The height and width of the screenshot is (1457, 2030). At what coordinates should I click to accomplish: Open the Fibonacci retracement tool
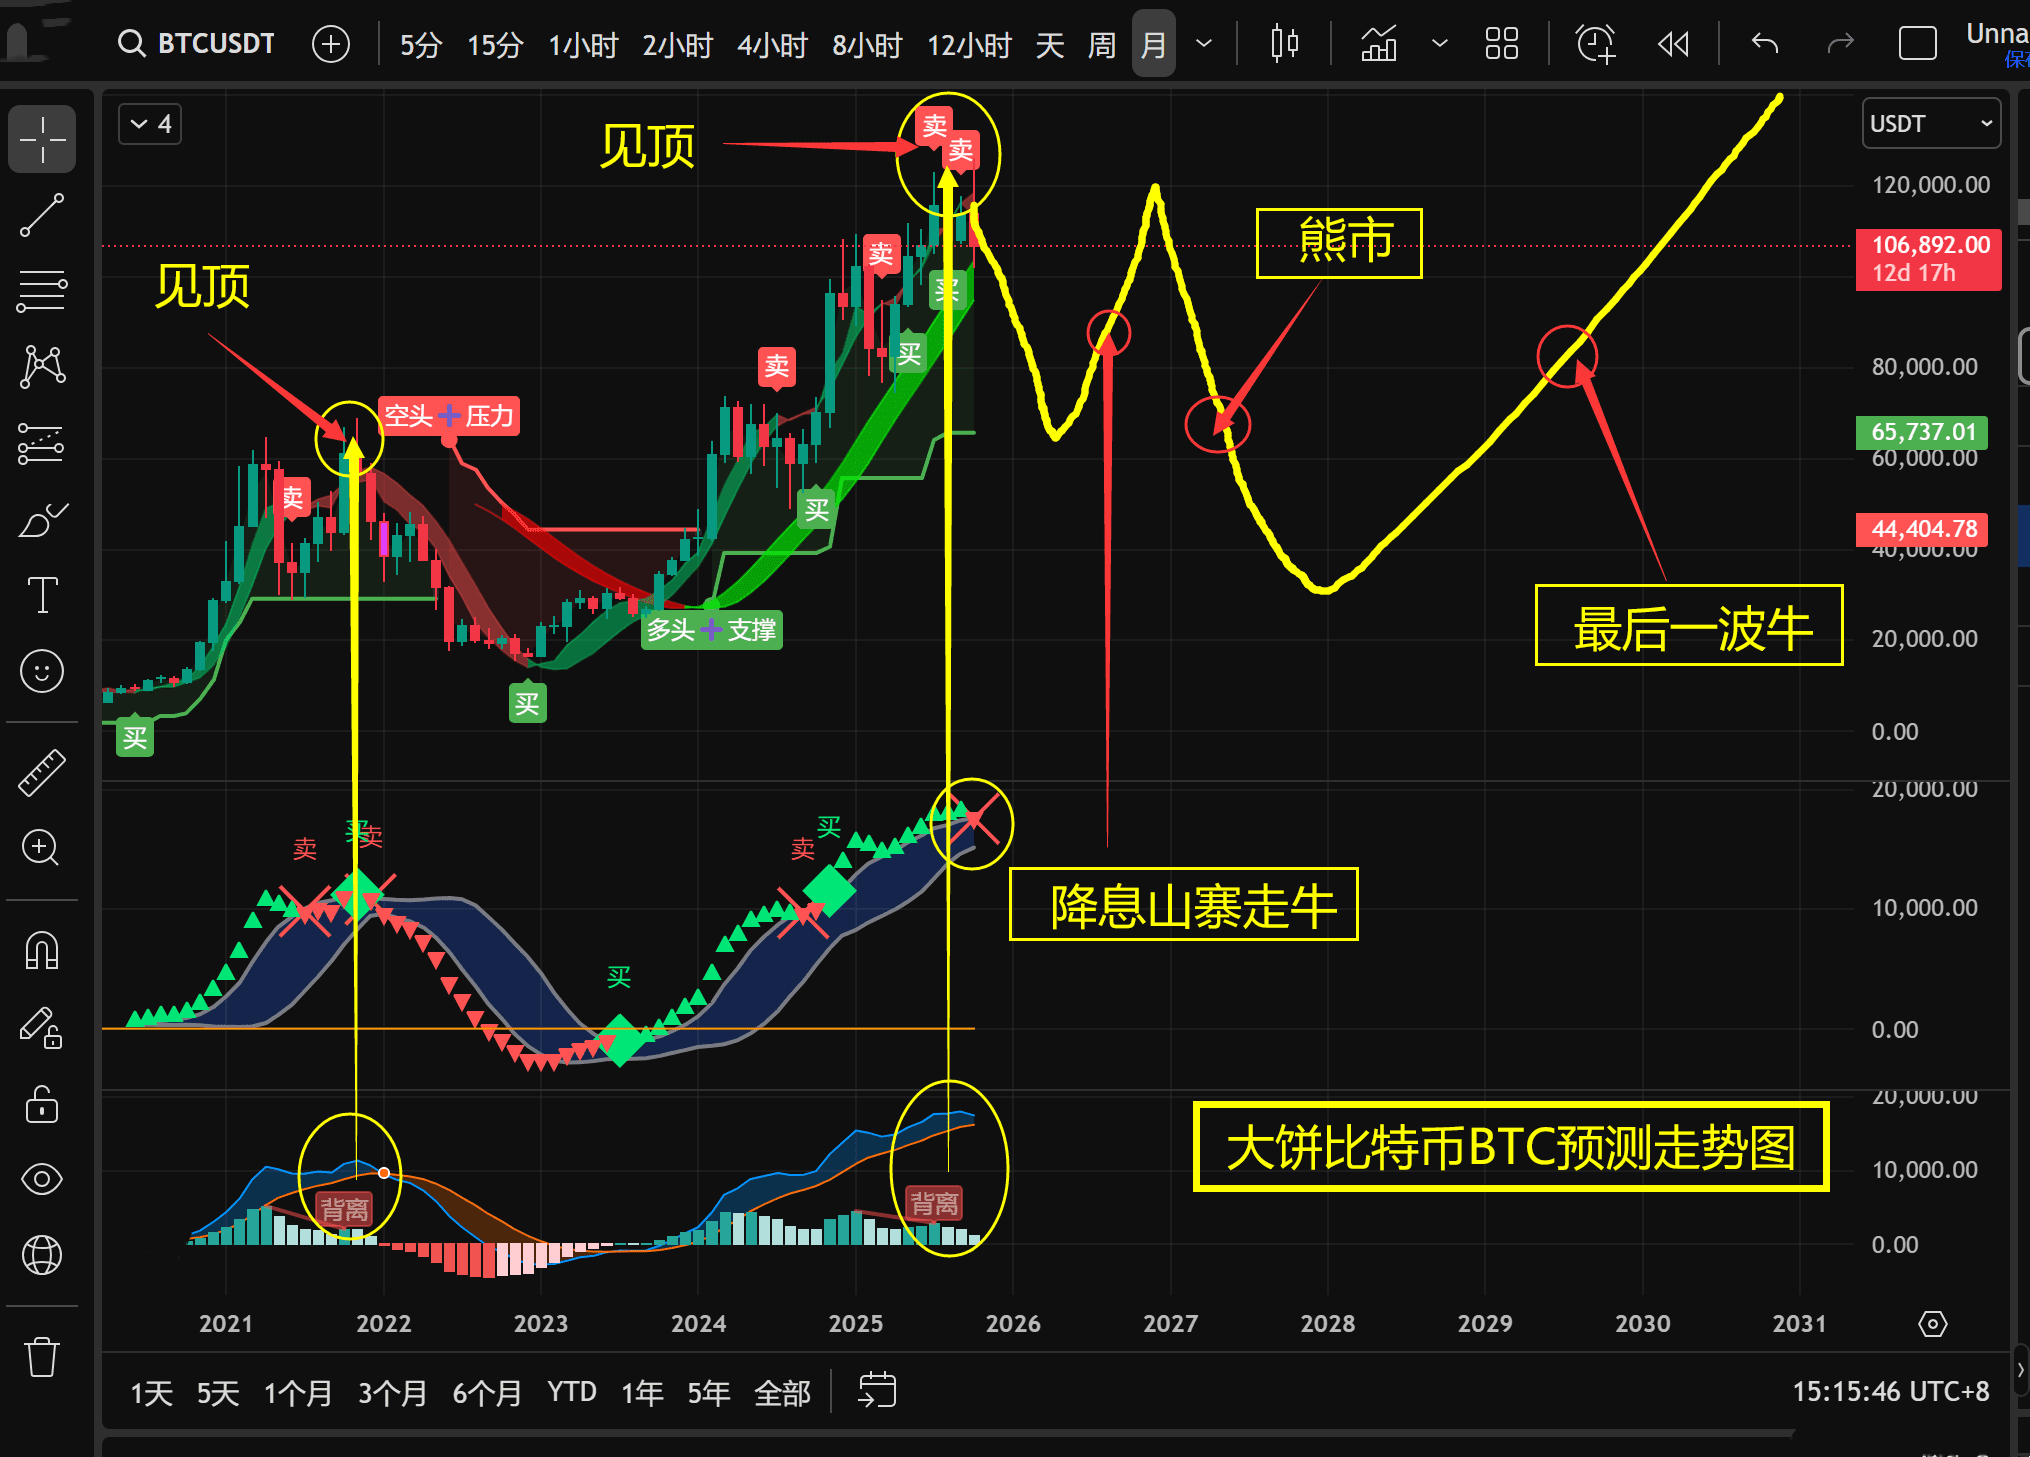[42, 291]
